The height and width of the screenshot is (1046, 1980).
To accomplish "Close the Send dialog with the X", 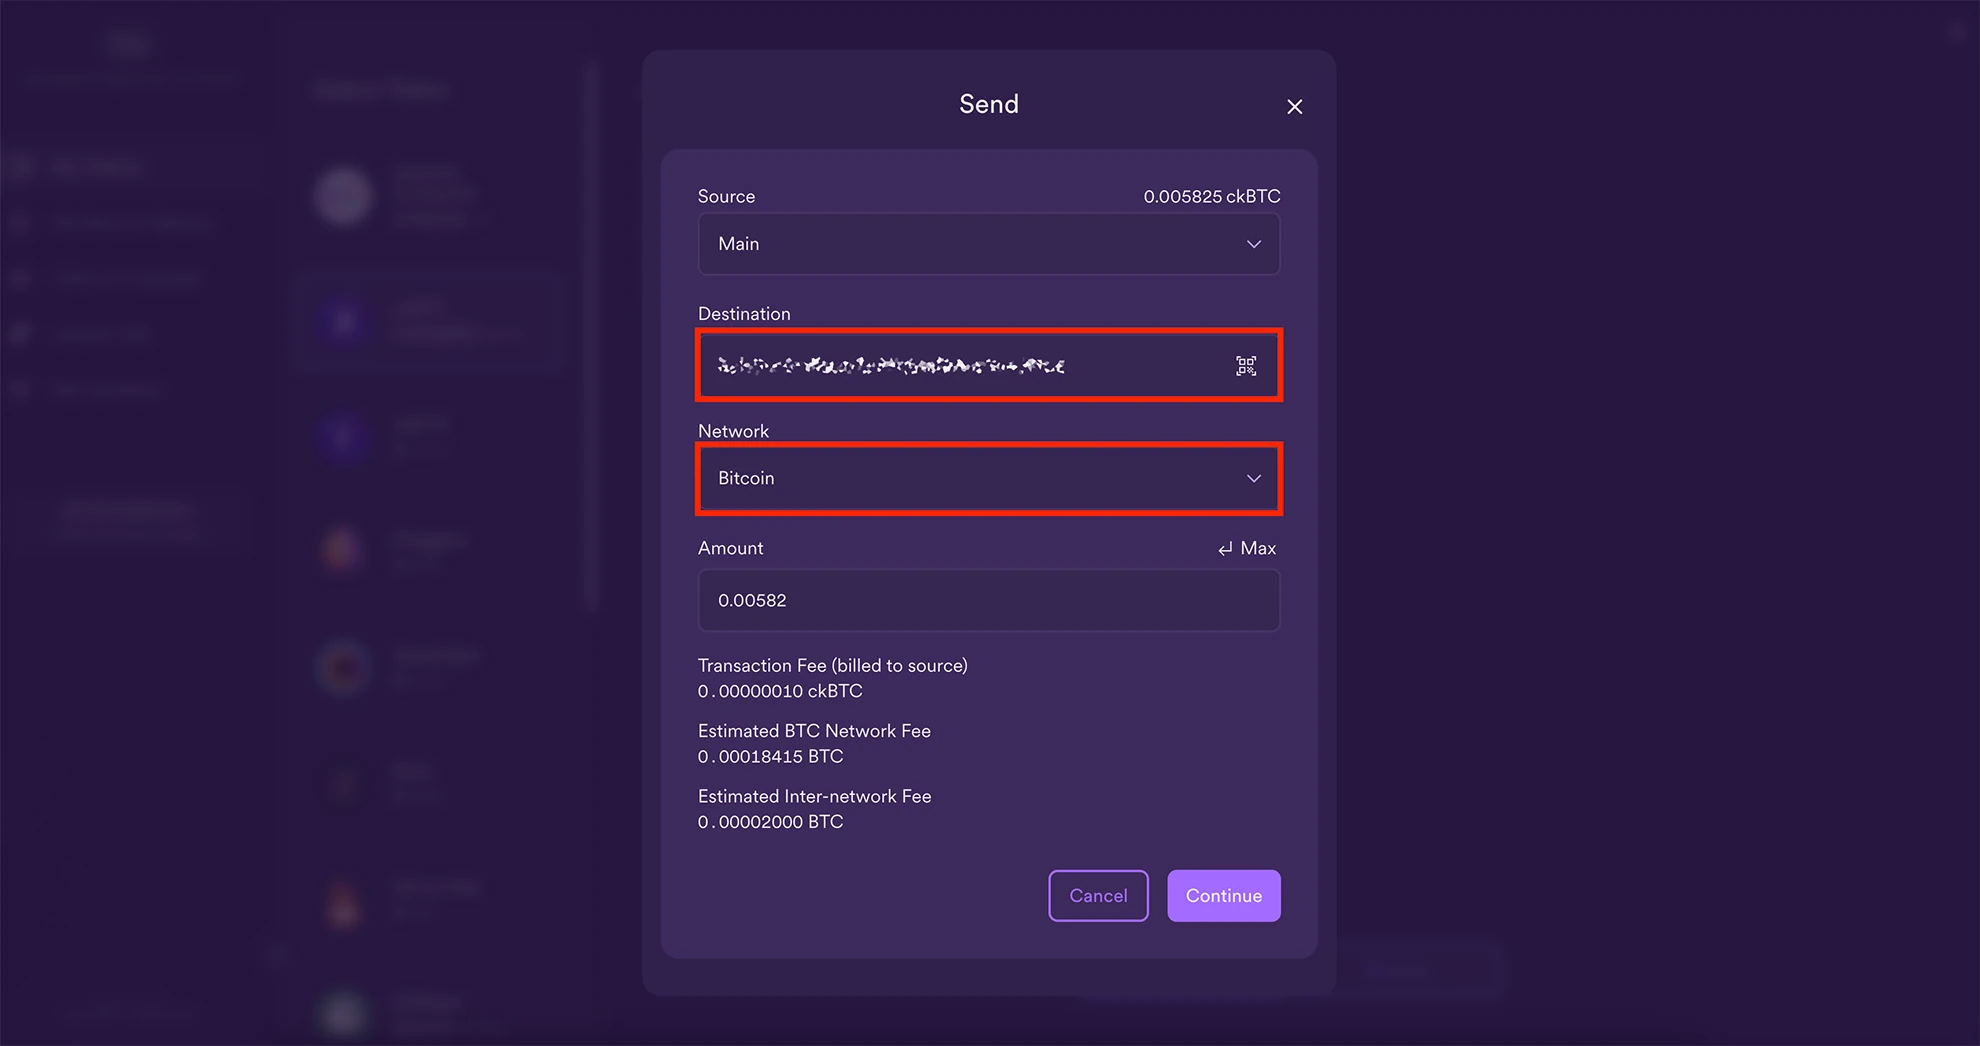I will pos(1294,107).
